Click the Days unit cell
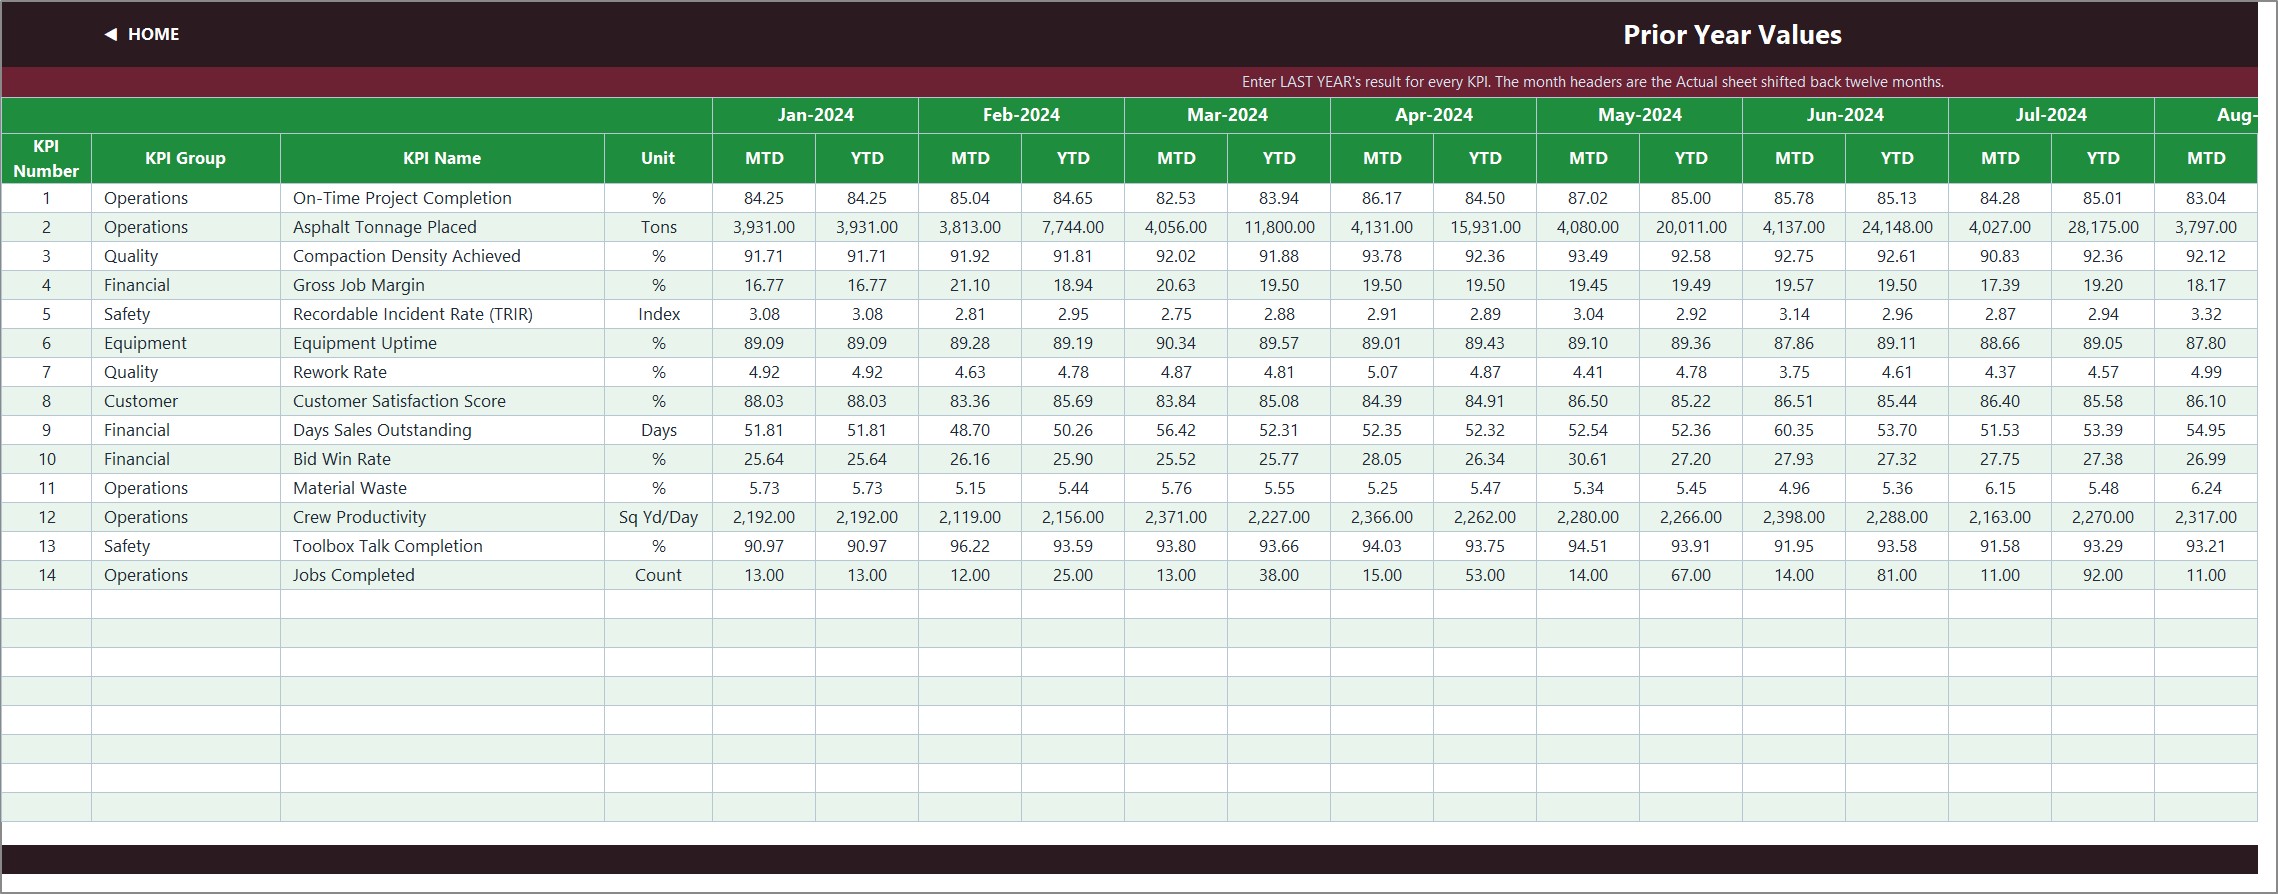The width and height of the screenshot is (2278, 894). (658, 430)
